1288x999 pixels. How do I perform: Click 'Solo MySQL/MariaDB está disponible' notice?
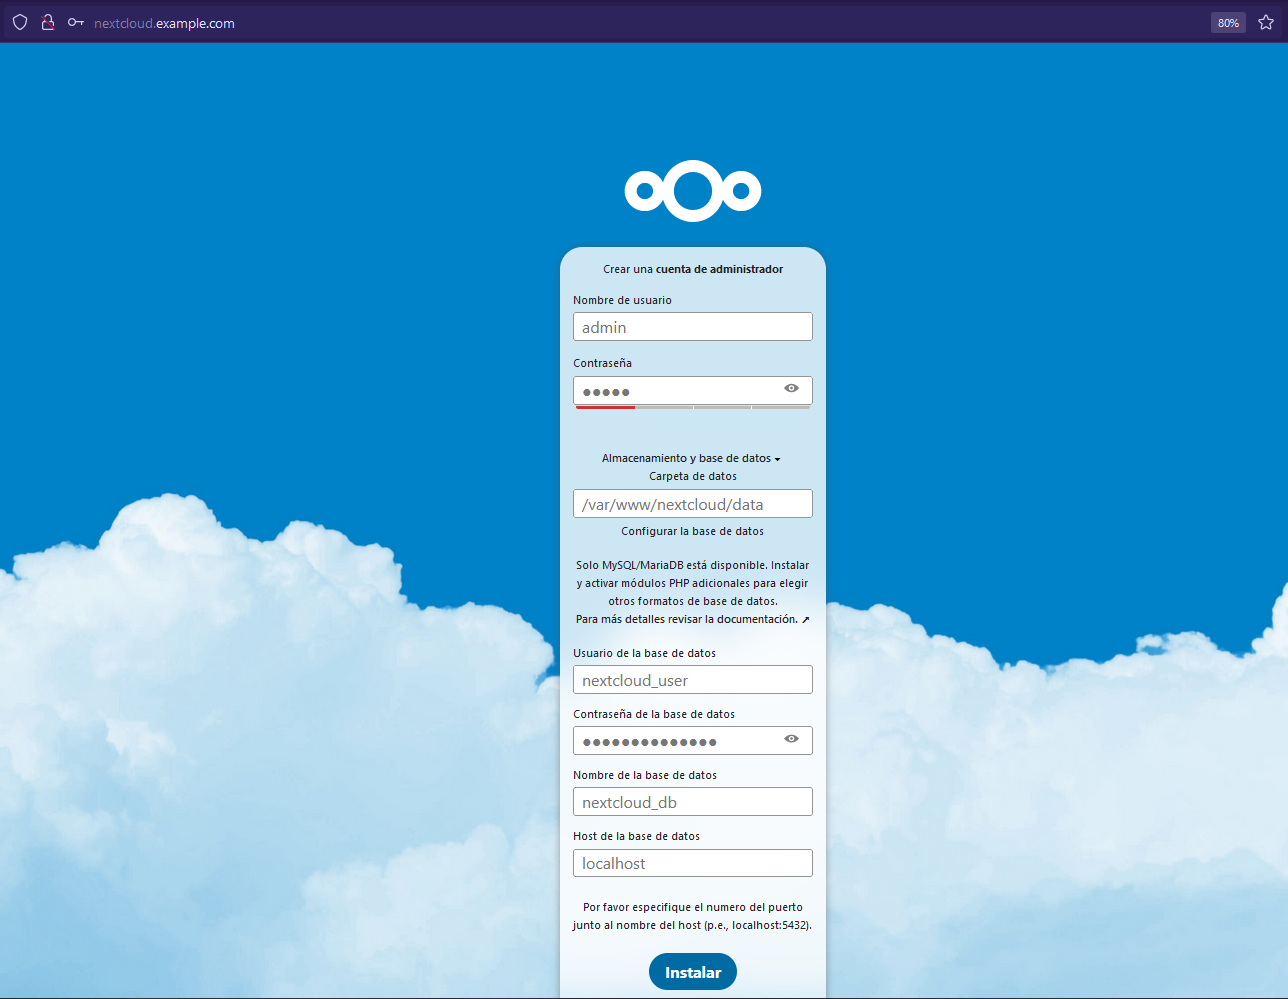click(x=692, y=583)
